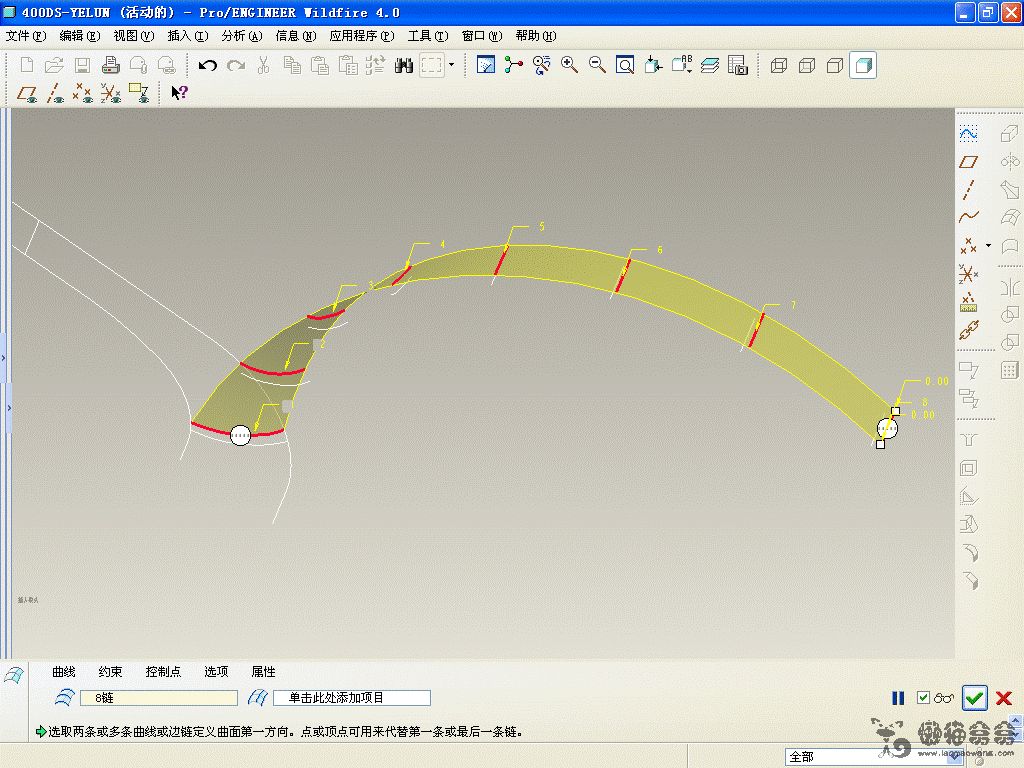Open the 曲线 dashboard tab
Image resolution: width=1024 pixels, height=768 pixels.
point(64,672)
